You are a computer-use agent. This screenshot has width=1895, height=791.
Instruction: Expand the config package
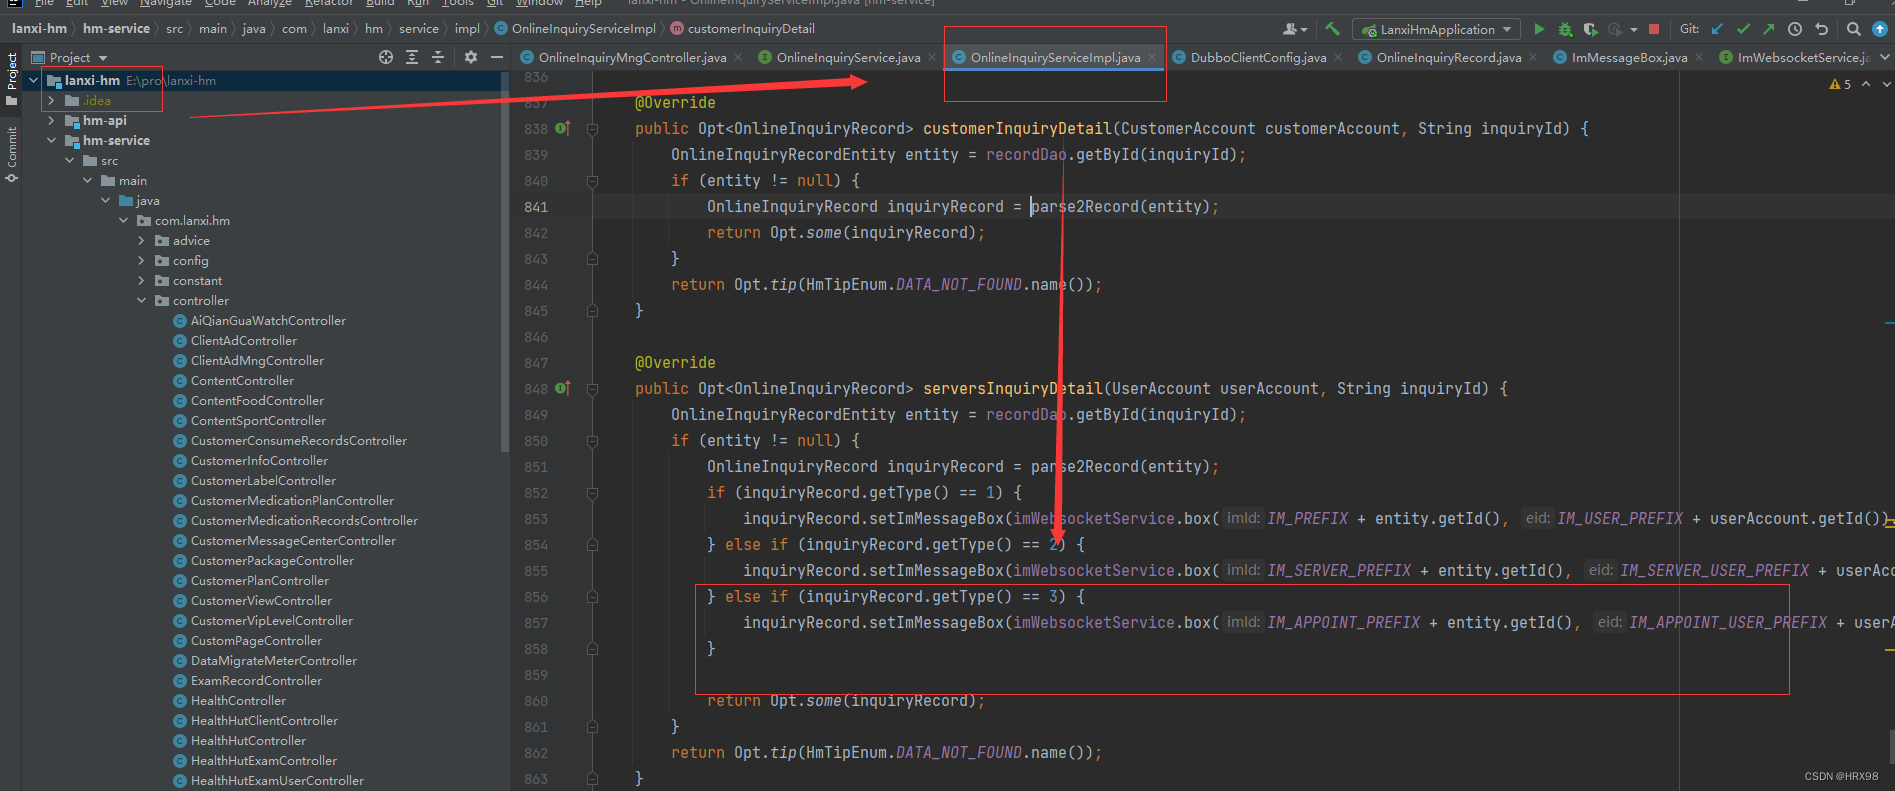pos(141,260)
